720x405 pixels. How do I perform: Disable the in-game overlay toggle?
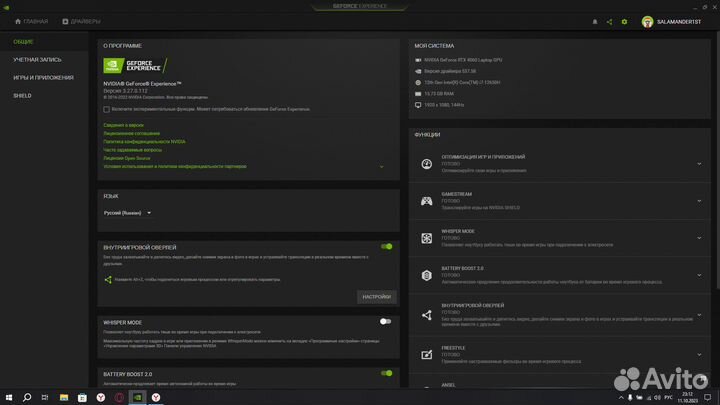[386, 246]
